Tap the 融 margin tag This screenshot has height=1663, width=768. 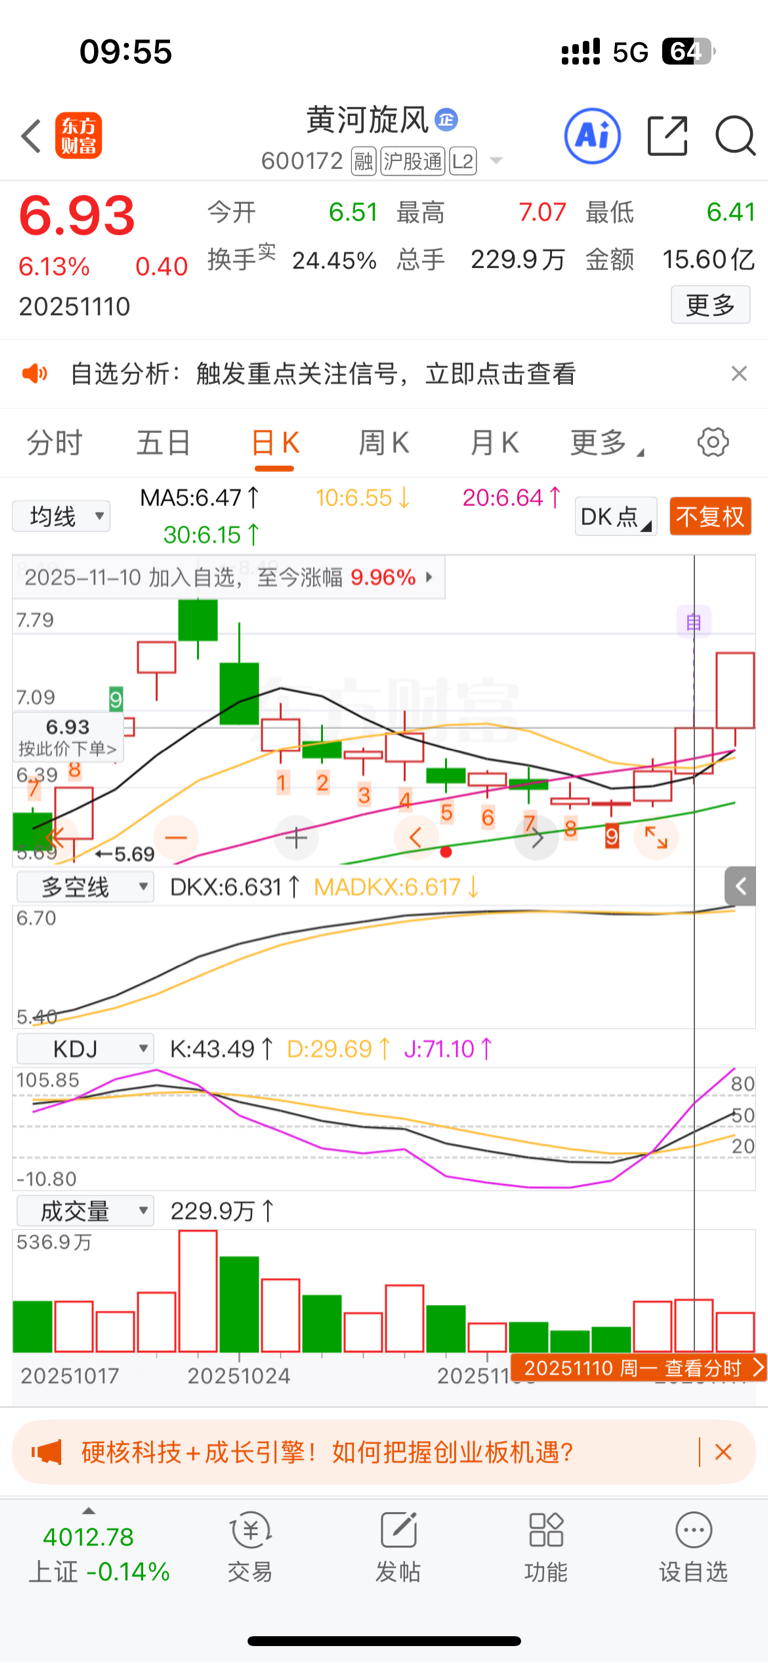coord(363,161)
